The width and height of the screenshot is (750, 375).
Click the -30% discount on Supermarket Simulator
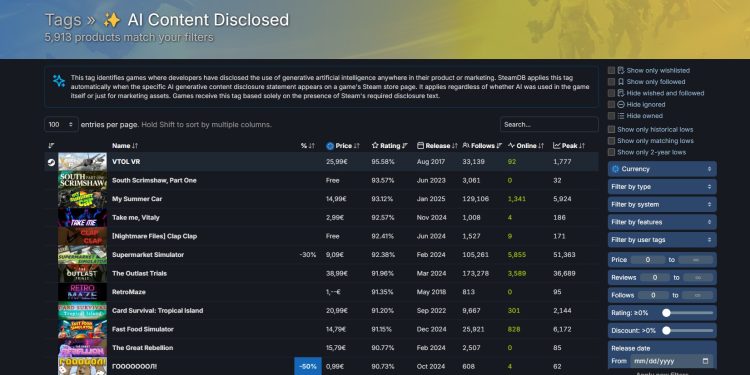tap(308, 255)
